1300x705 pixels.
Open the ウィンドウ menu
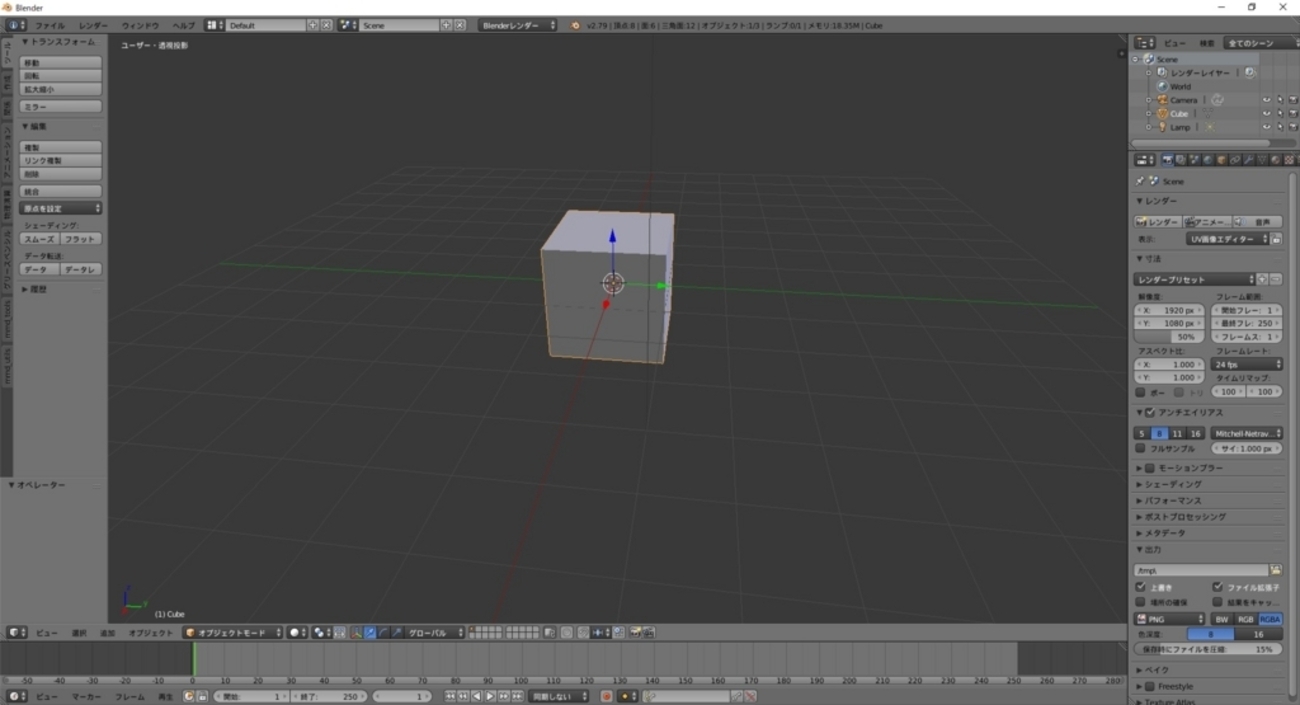pyautogui.click(x=140, y=25)
